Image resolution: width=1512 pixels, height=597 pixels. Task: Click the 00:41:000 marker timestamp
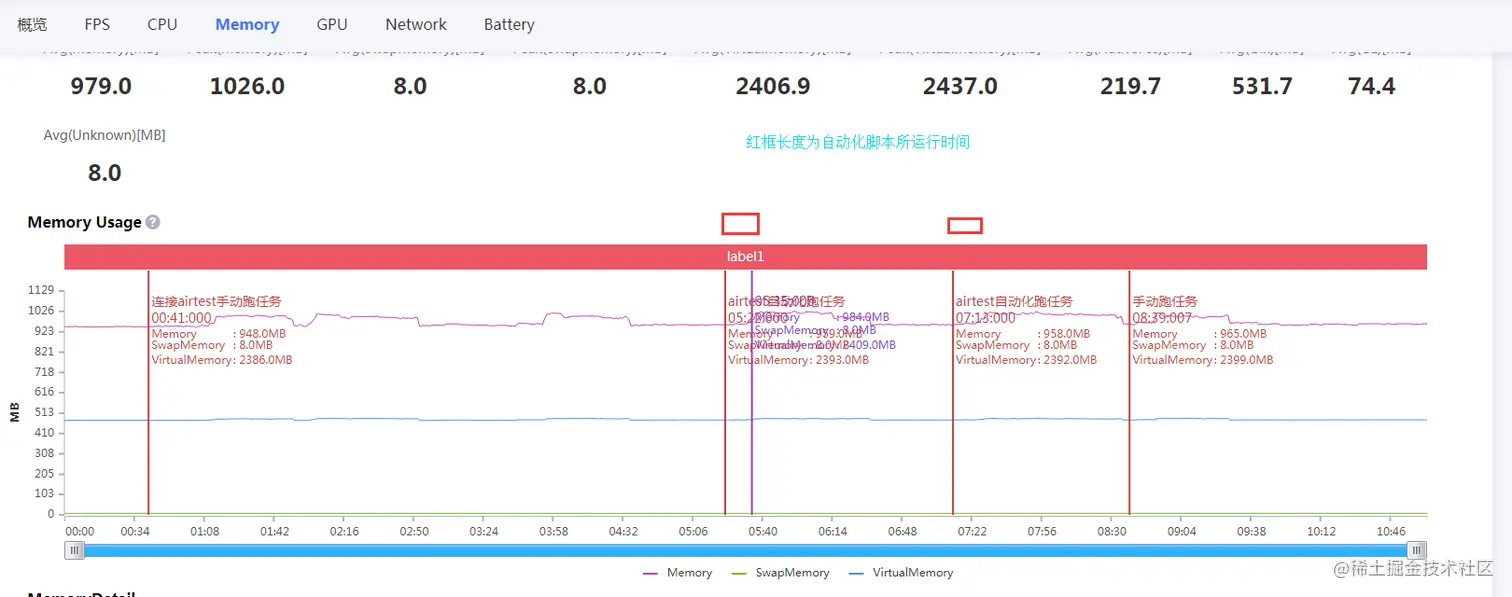click(x=182, y=318)
